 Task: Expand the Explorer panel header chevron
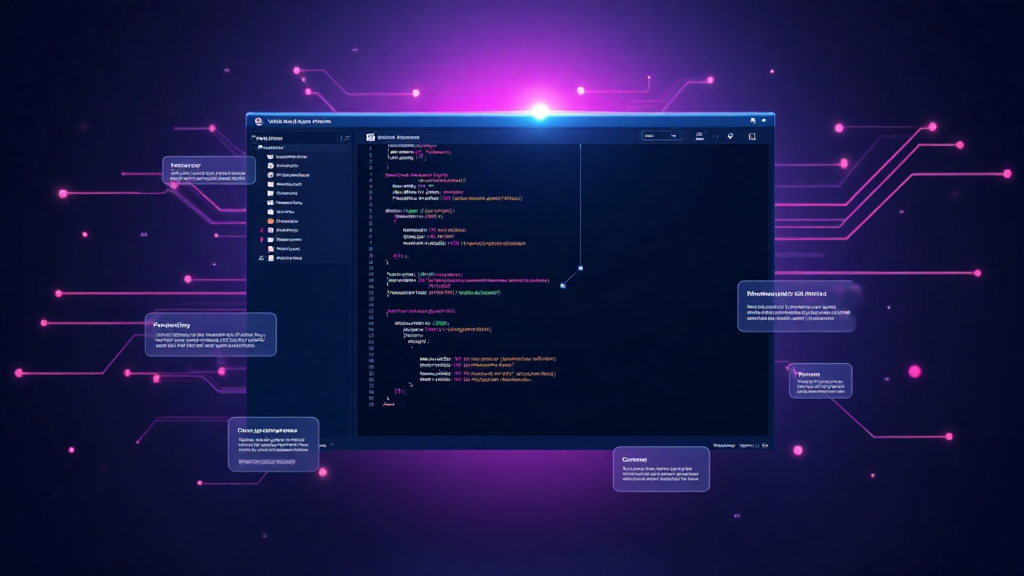pyautogui.click(x=253, y=138)
